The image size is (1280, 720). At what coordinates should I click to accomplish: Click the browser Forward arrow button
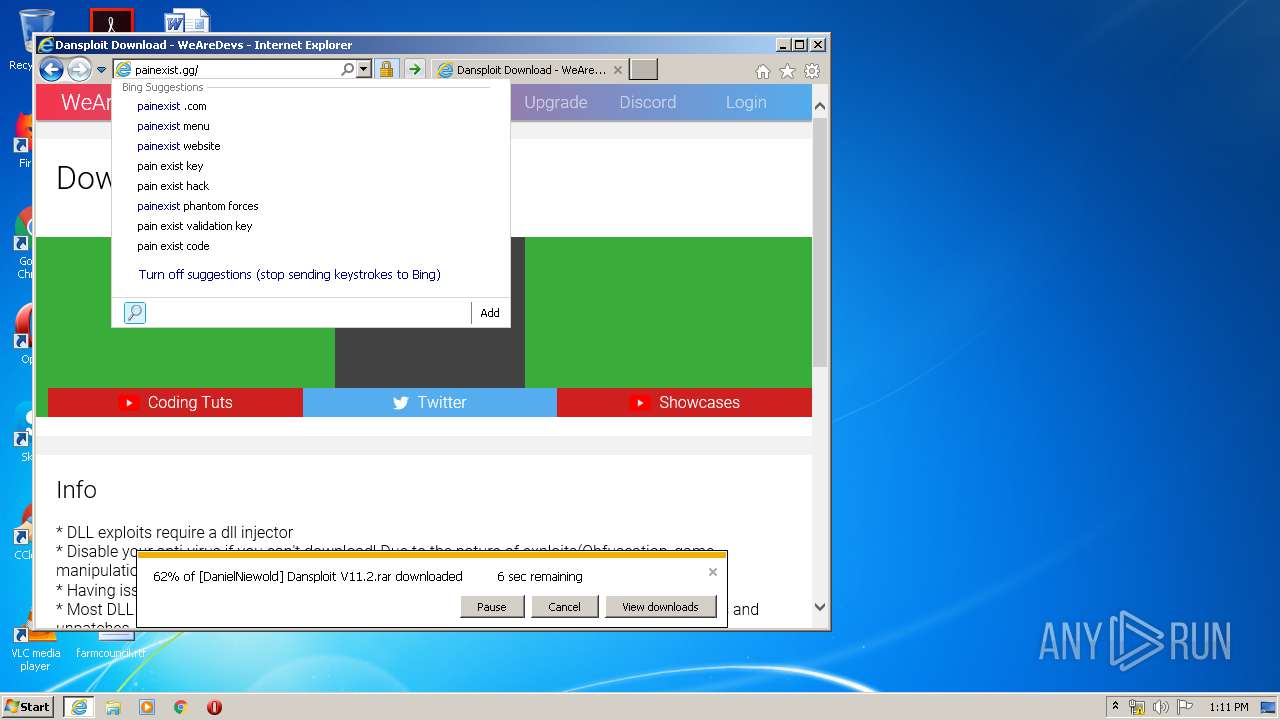(79, 69)
